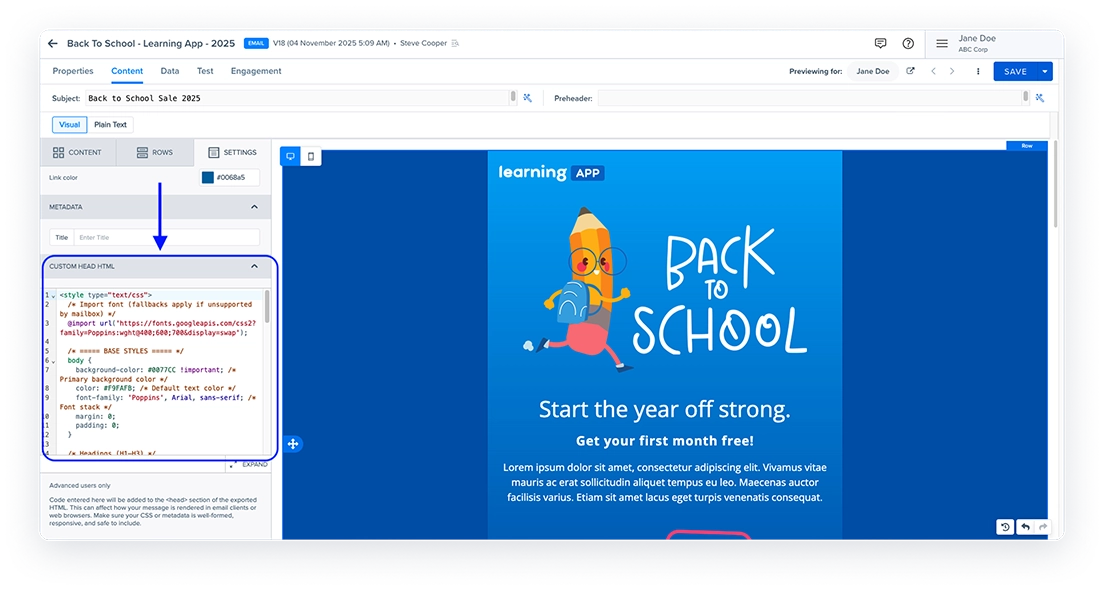This screenshot has height=590, width=1104.
Task: Collapse the Custom Head HTML section
Action: [254, 267]
